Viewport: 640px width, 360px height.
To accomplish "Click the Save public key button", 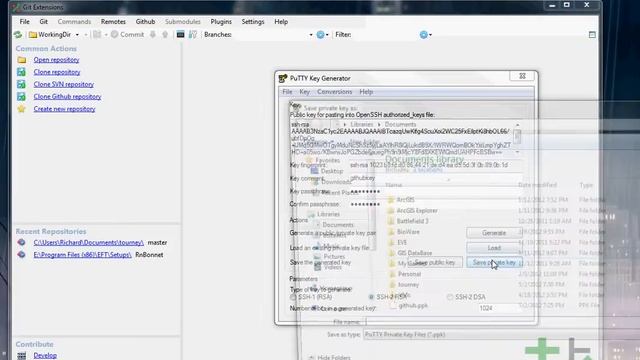I will pyautogui.click(x=435, y=262).
